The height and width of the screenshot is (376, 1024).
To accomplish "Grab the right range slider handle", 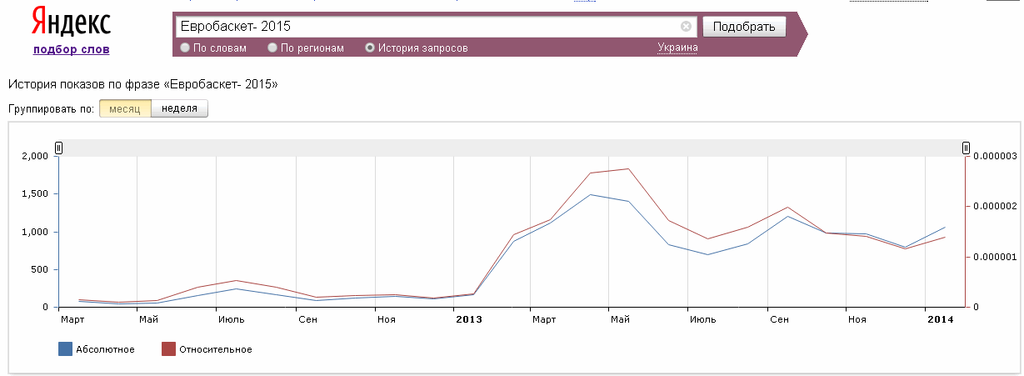I will pos(966,148).
